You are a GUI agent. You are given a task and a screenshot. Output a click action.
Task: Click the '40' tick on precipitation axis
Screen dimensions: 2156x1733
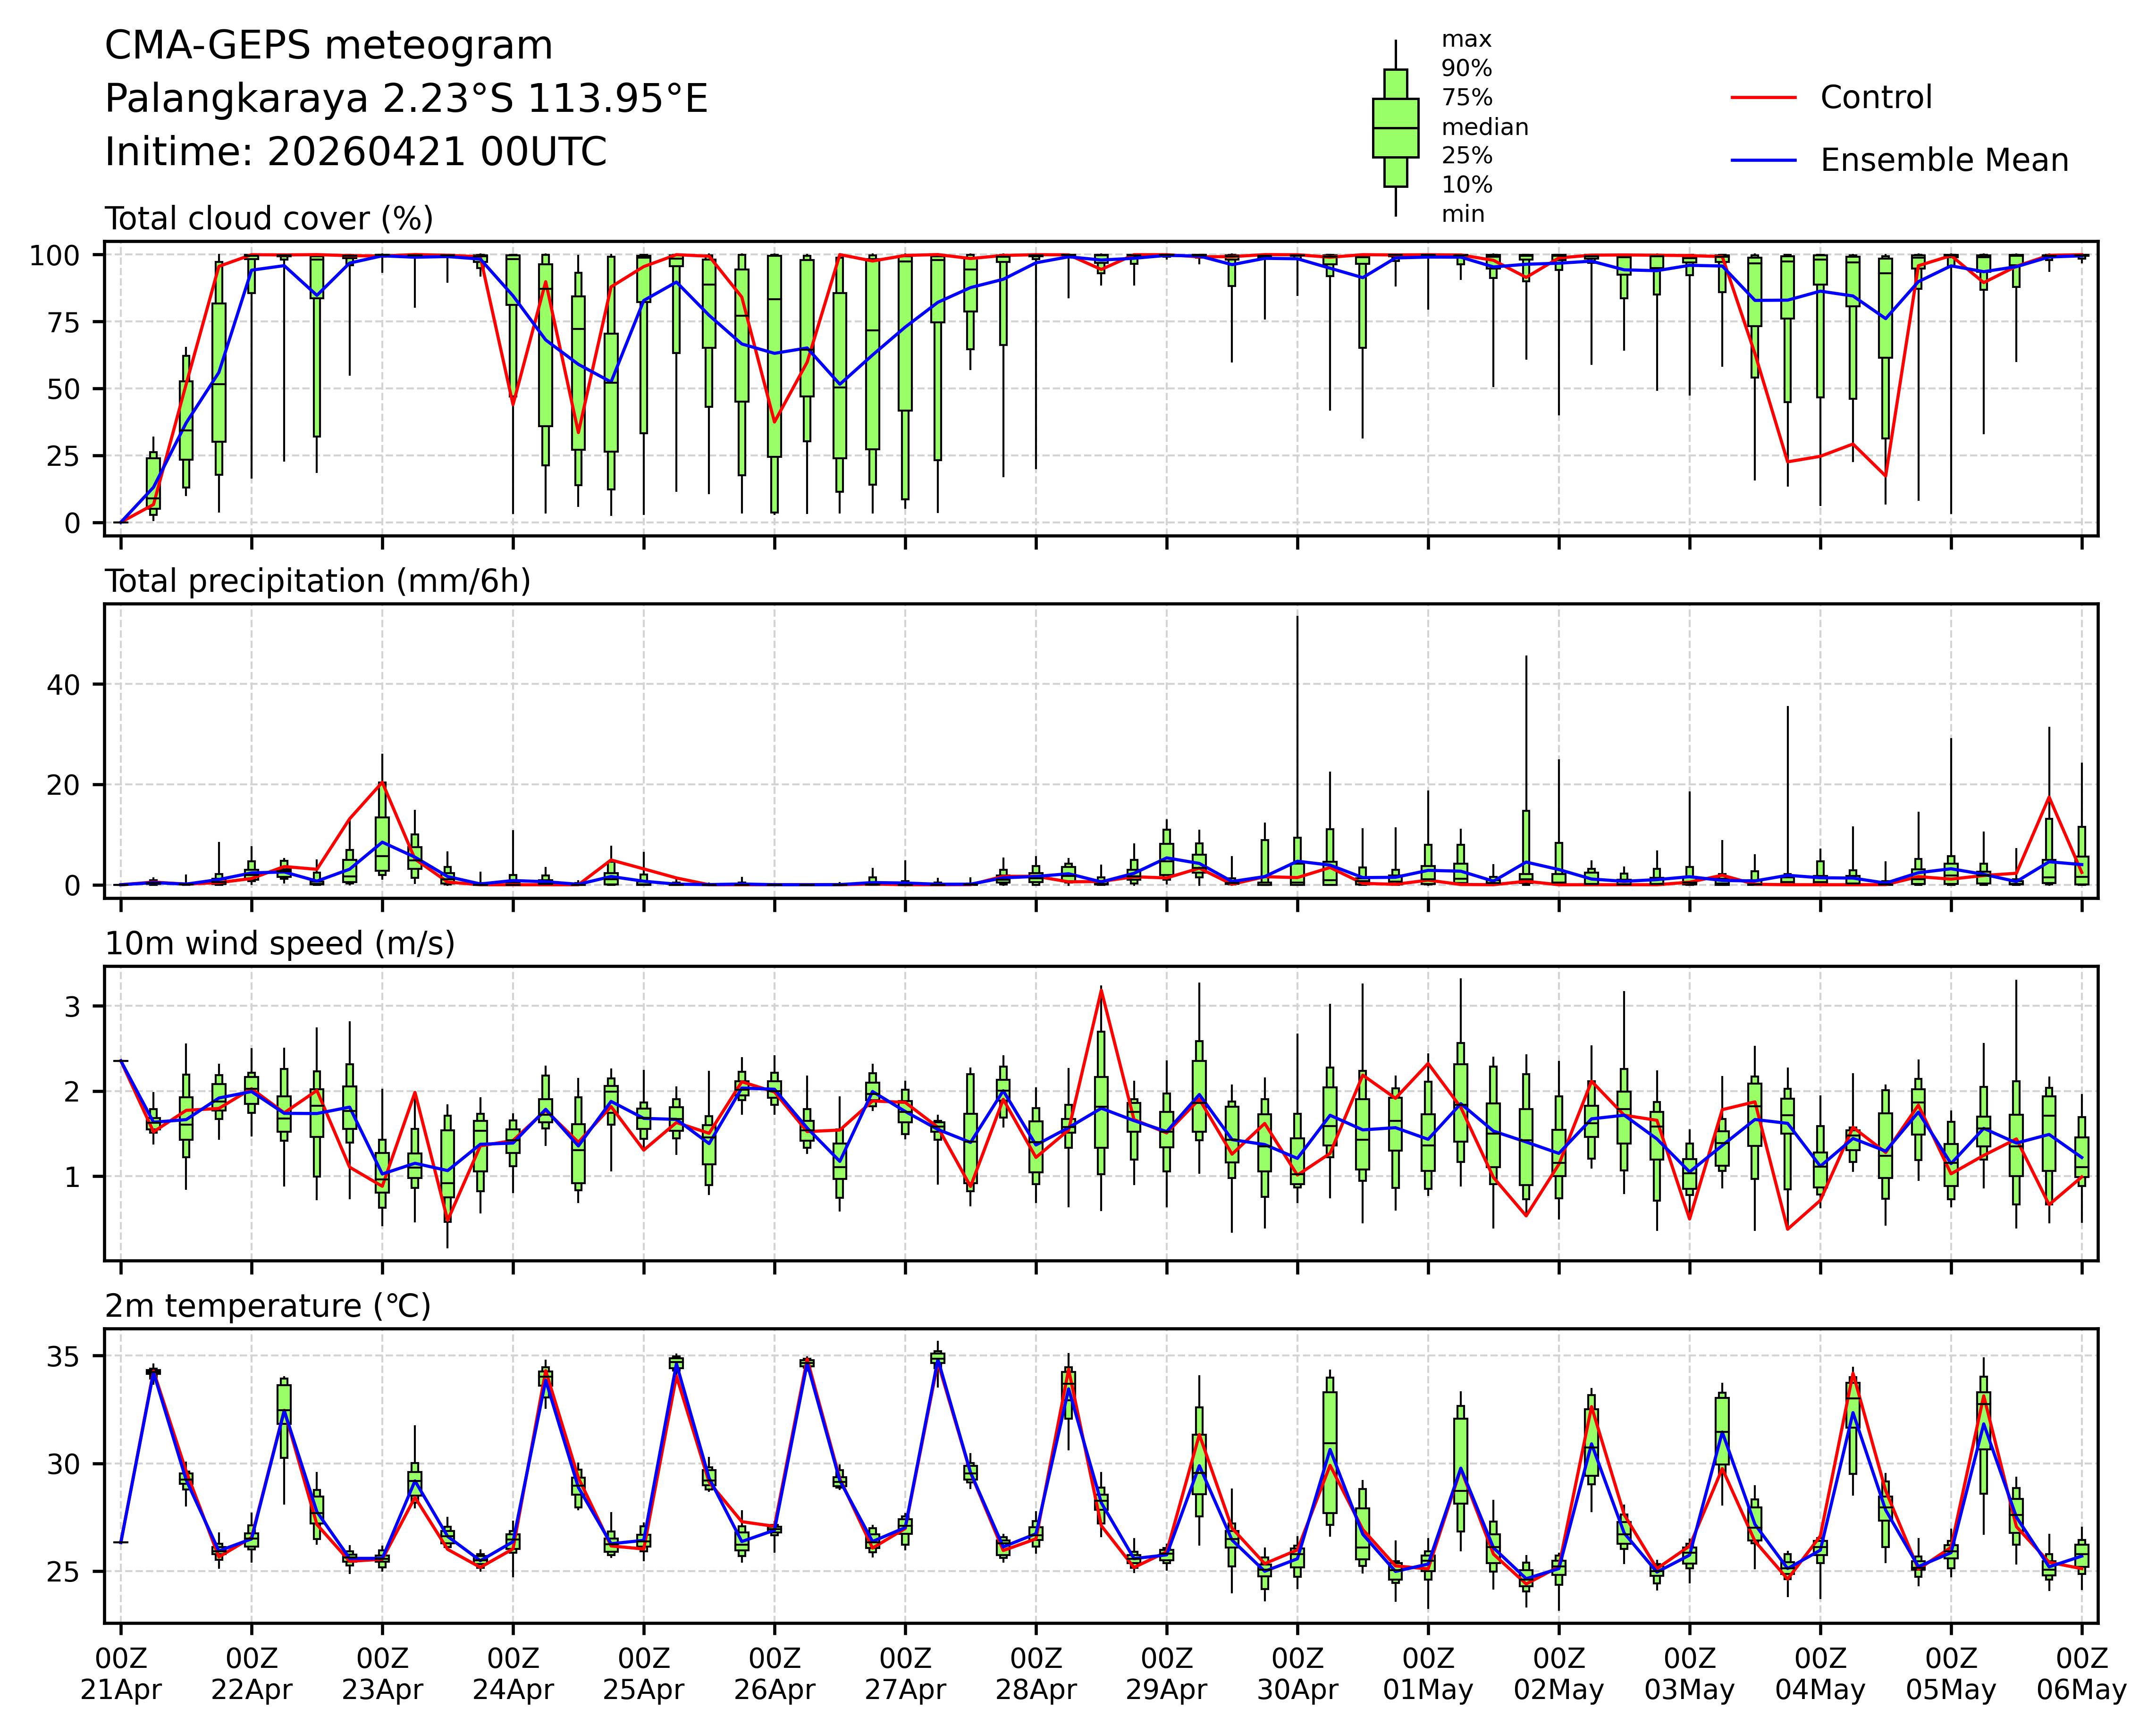coord(62,685)
